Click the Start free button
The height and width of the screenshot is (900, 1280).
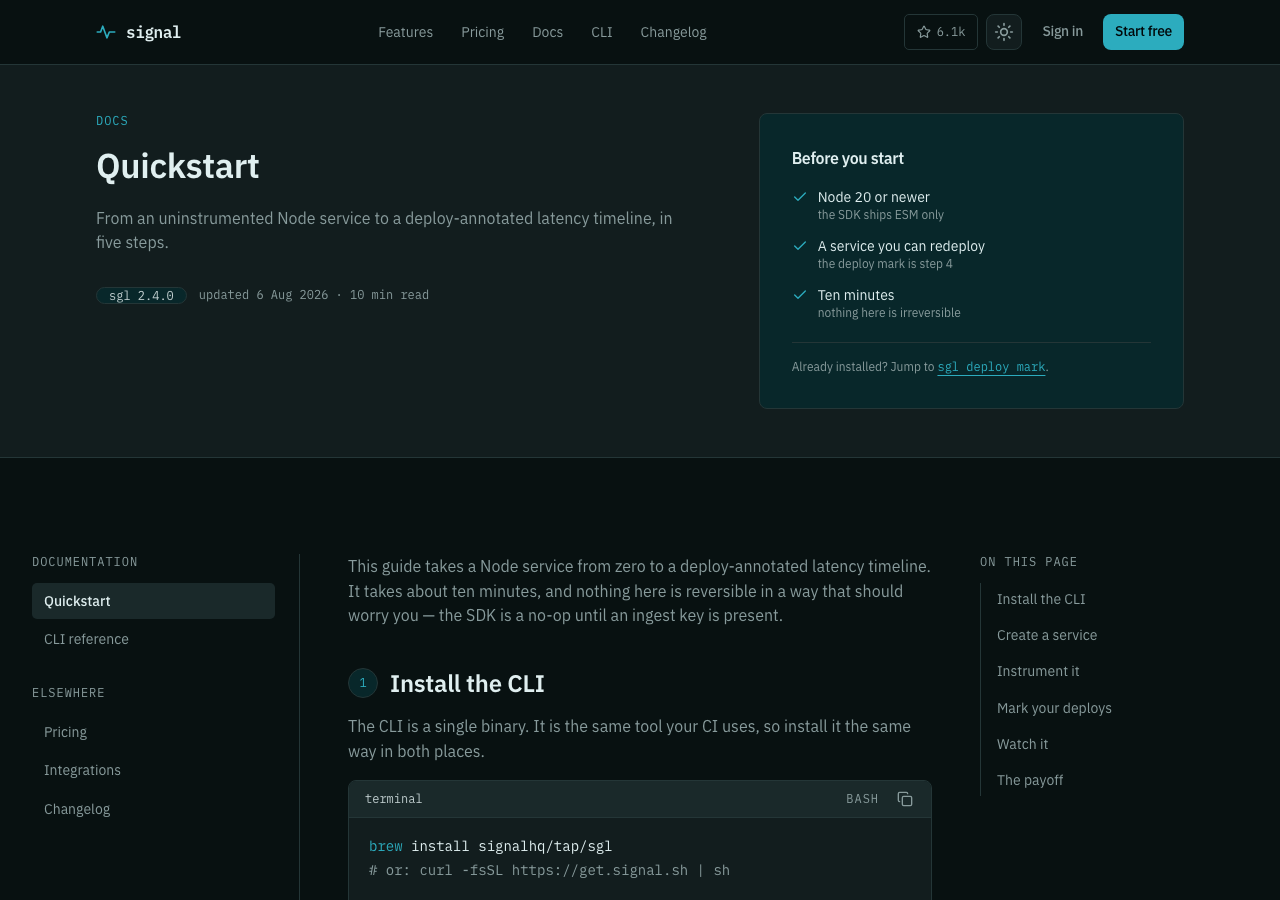pos(1143,32)
